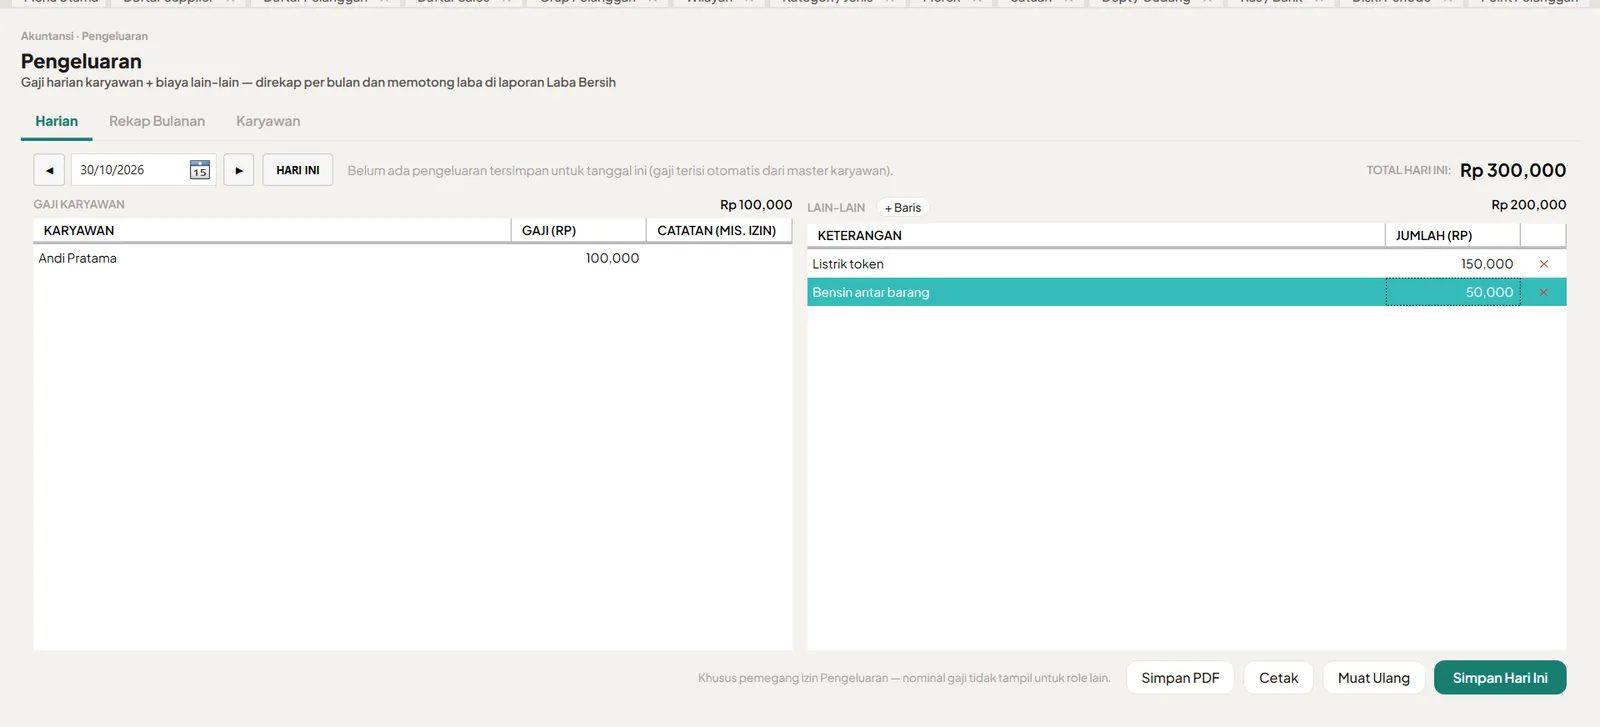Click the Bensin antar barang description
Image resolution: width=1600 pixels, height=727 pixels.
coord(1096,292)
